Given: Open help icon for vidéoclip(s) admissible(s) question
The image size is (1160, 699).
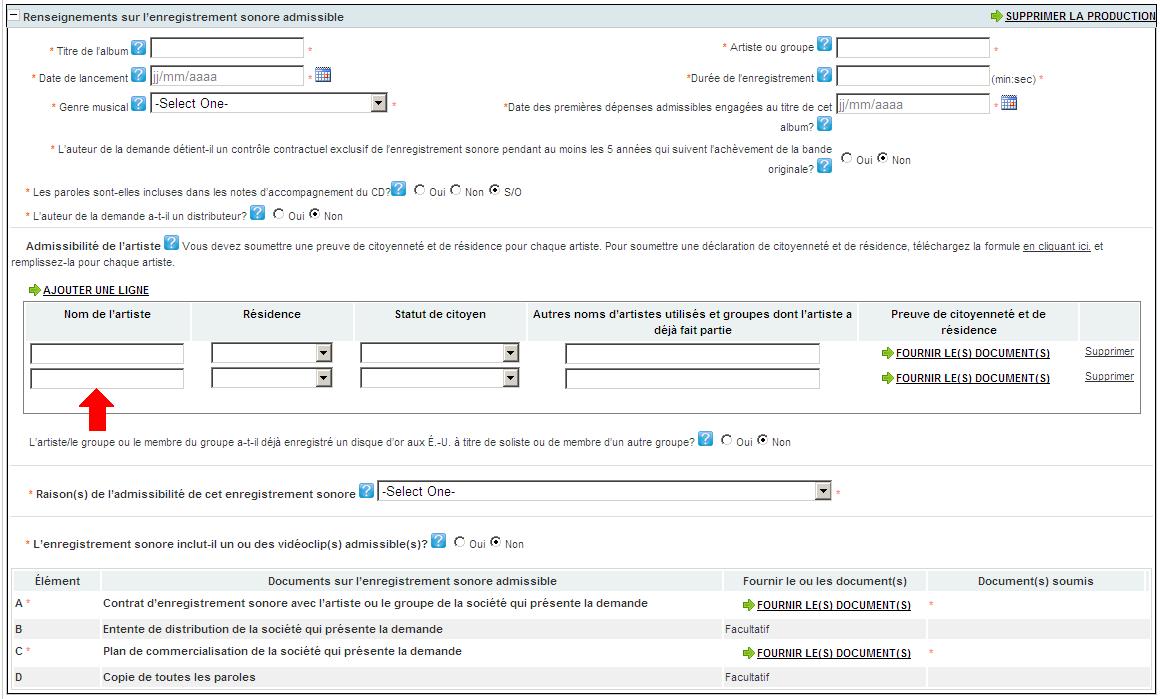Looking at the screenshot, I should (x=439, y=541).
